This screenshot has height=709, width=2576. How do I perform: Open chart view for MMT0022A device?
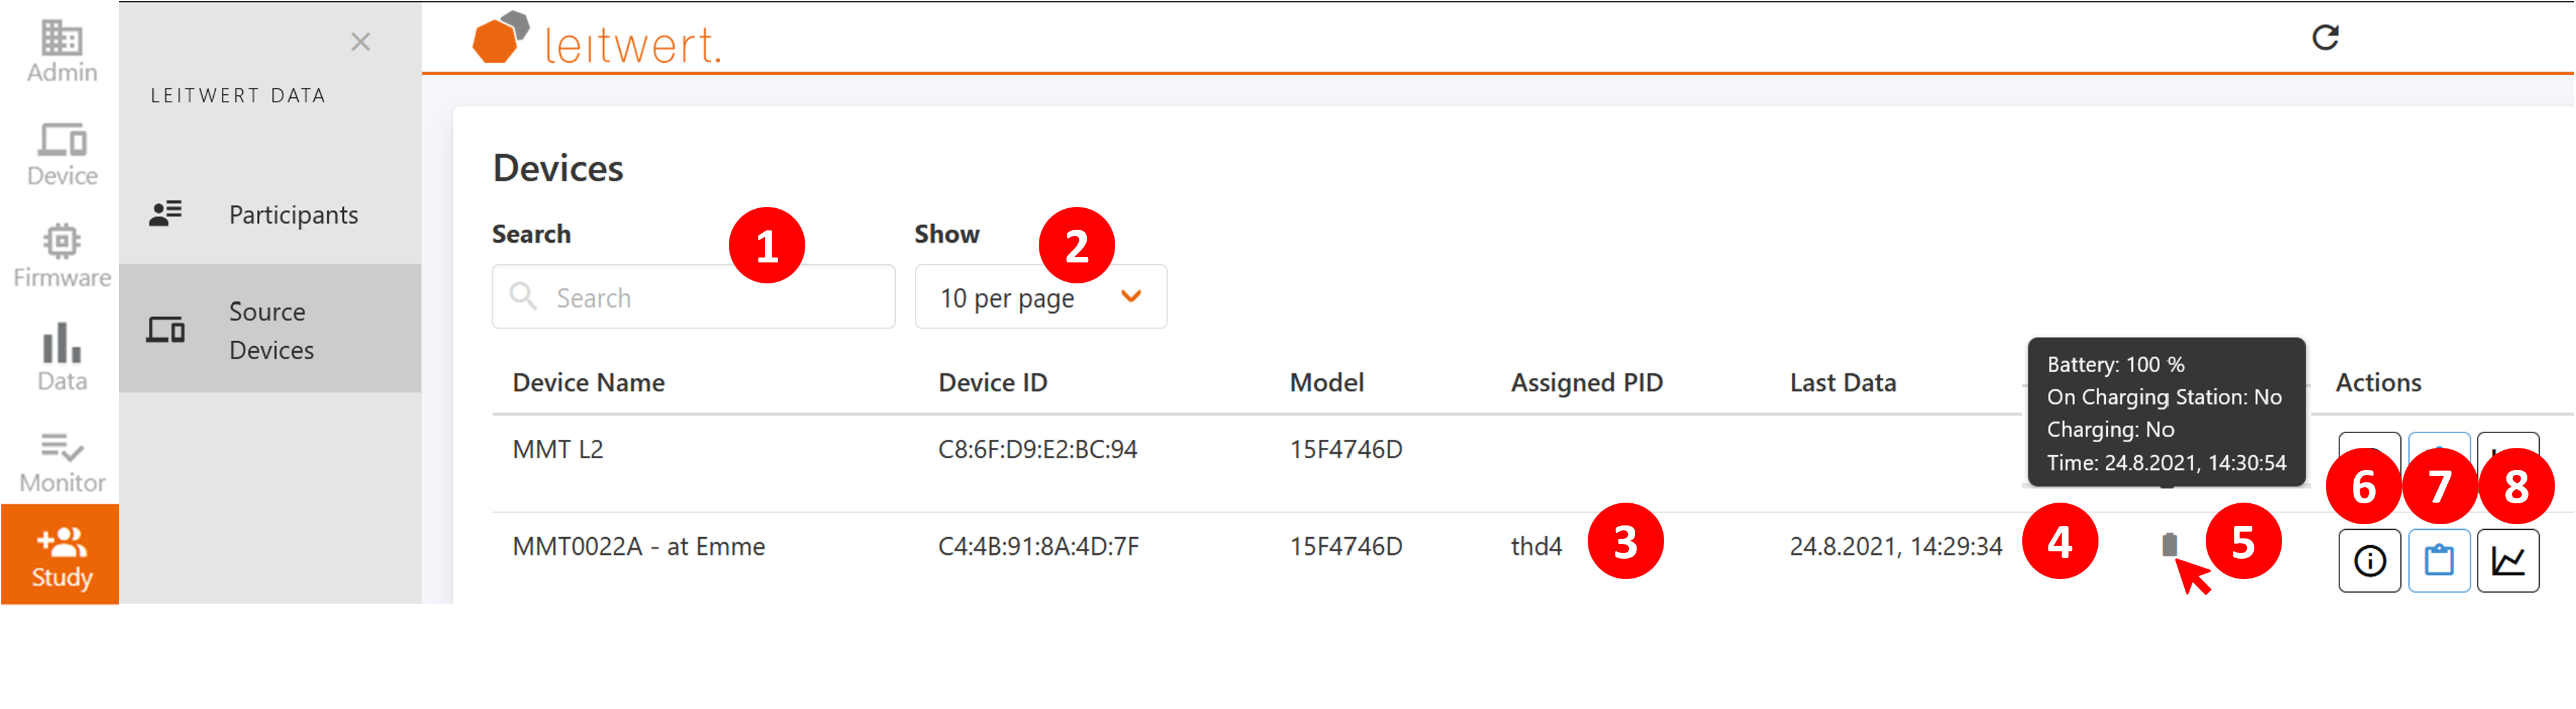(x=2507, y=561)
